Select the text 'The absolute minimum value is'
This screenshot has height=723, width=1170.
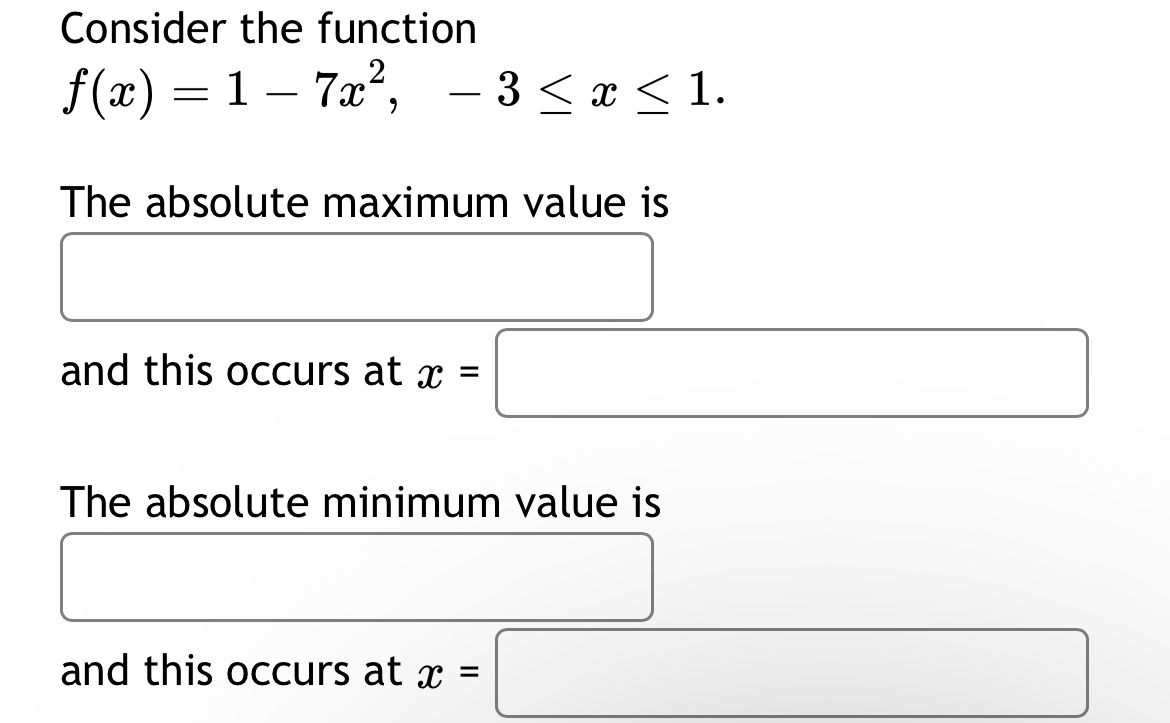point(360,504)
